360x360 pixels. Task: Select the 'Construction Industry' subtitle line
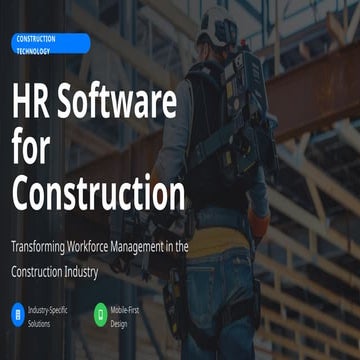click(x=55, y=272)
